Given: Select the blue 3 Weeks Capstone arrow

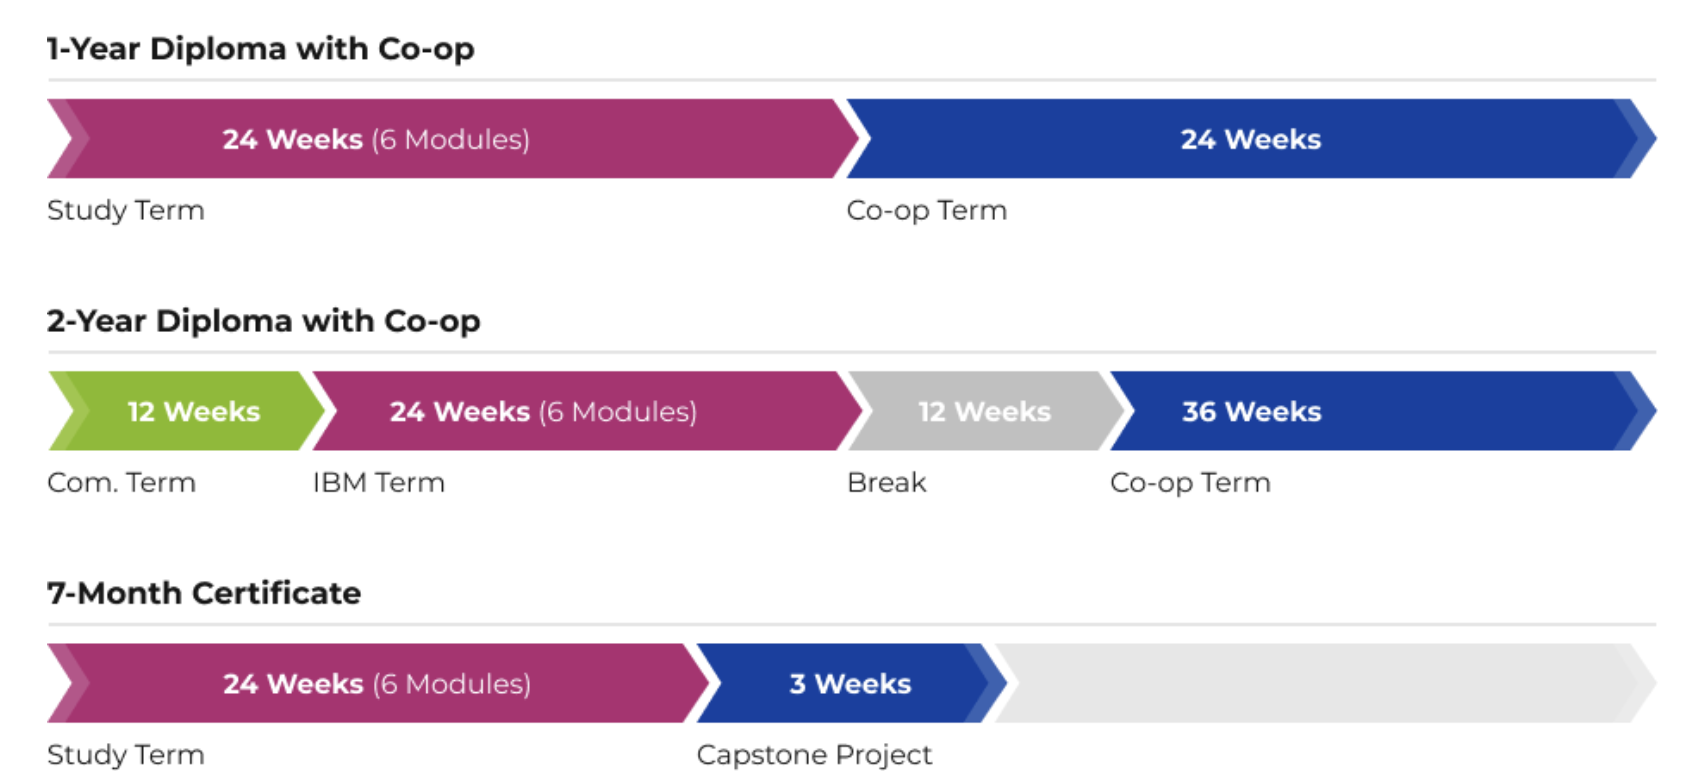Looking at the screenshot, I should [852, 683].
